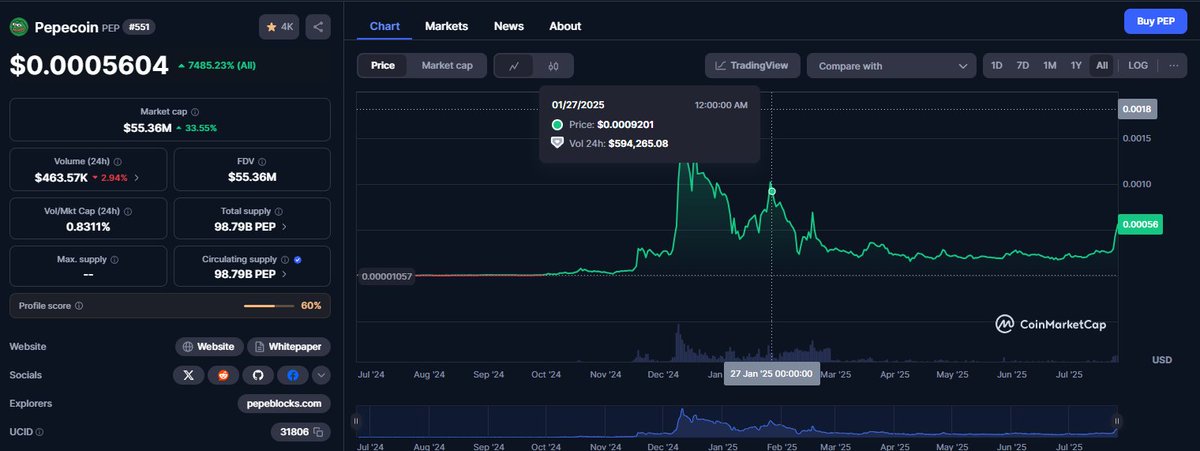
Task: Click the Pepecoin frog logo
Action: click(19, 27)
